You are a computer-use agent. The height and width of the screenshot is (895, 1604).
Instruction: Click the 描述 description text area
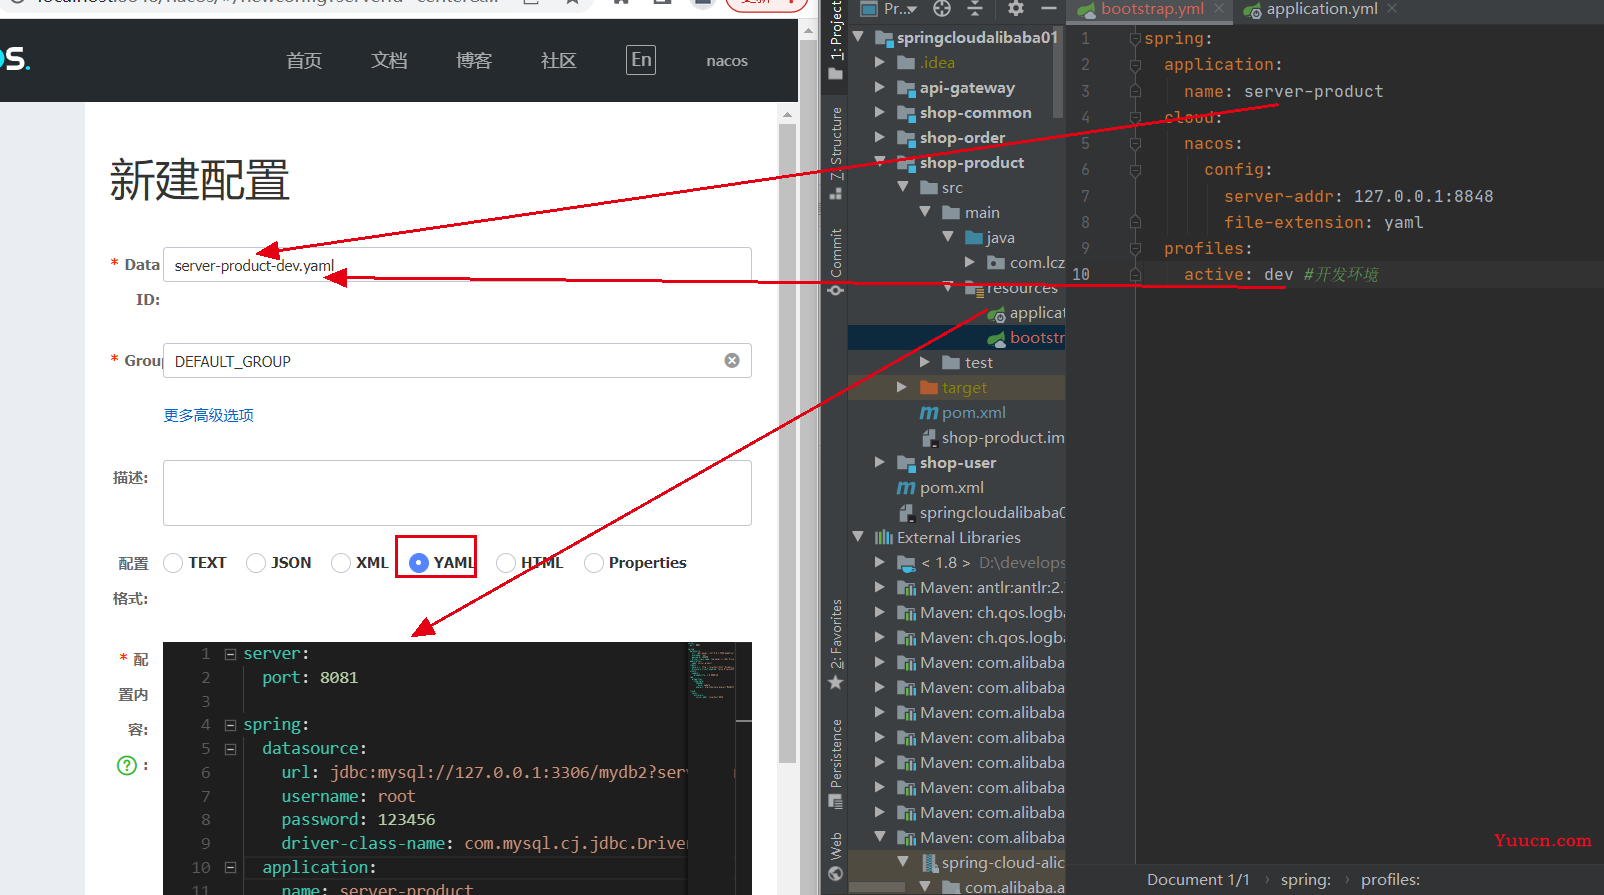[457, 493]
